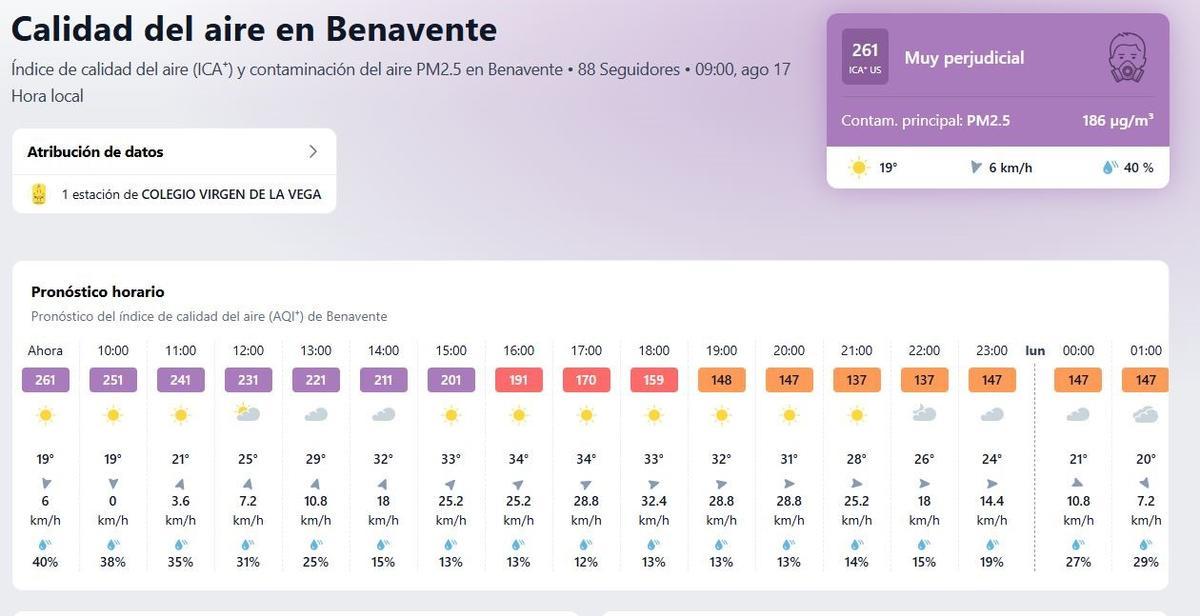Click the humidity droplet icon under 18:00
The height and width of the screenshot is (616, 1200).
pos(653,545)
